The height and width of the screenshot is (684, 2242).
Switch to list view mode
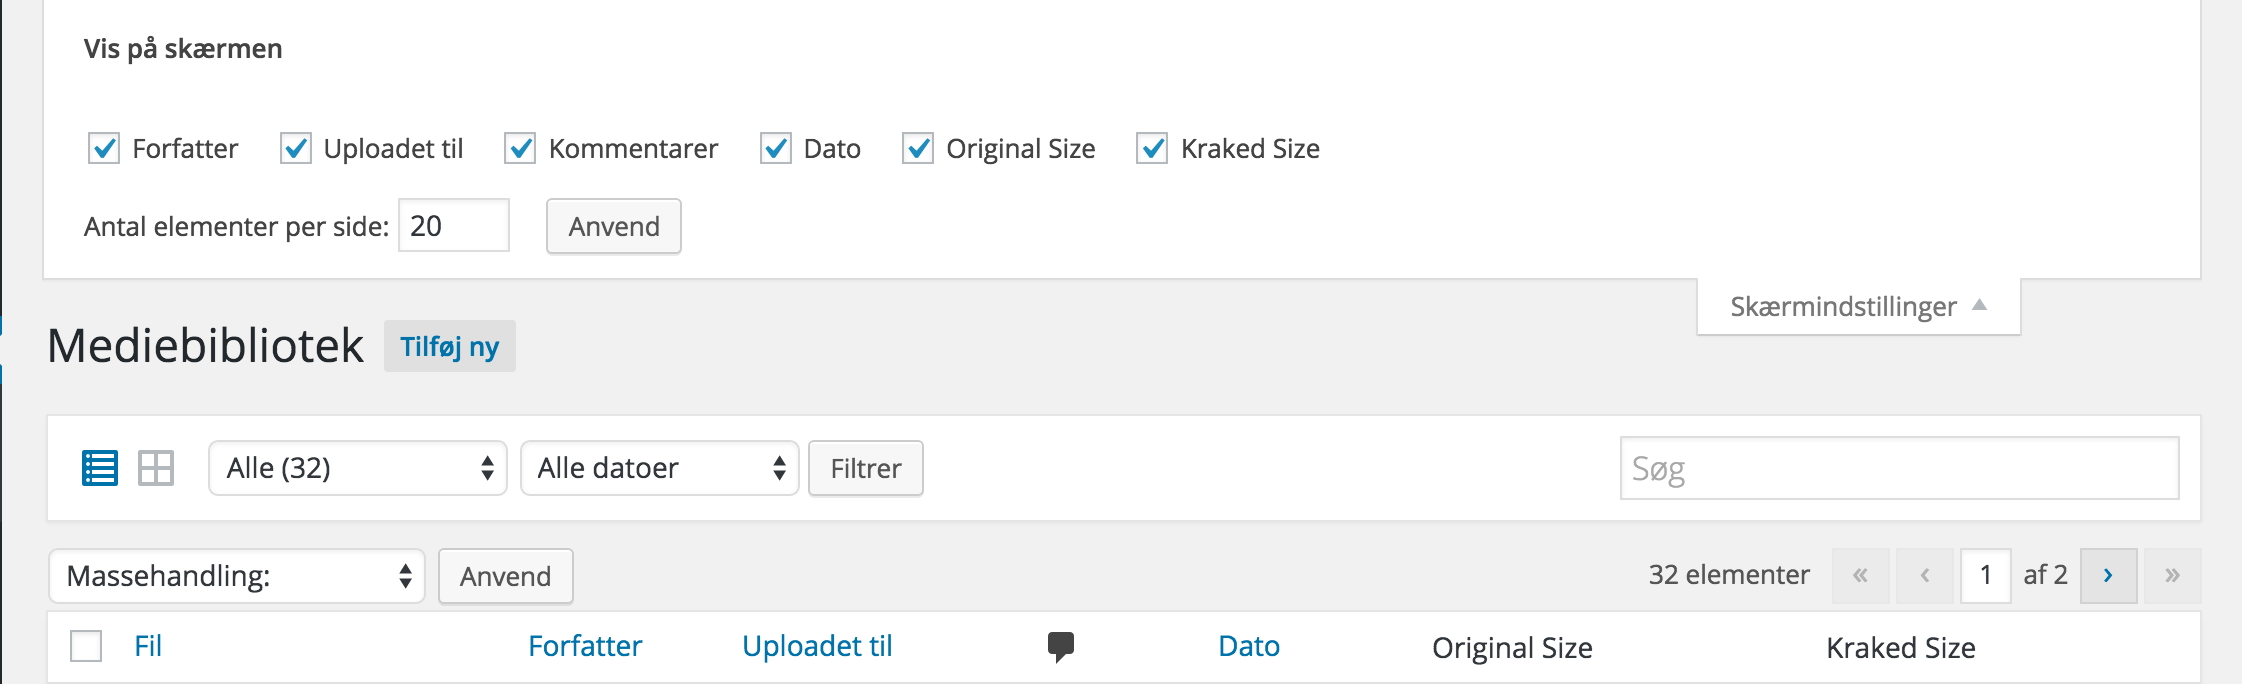100,468
